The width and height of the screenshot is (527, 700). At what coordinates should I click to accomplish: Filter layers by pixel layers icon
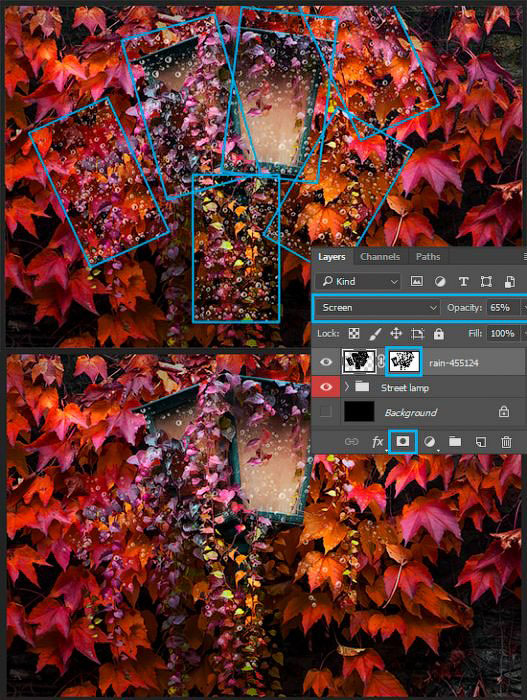pyautogui.click(x=416, y=281)
